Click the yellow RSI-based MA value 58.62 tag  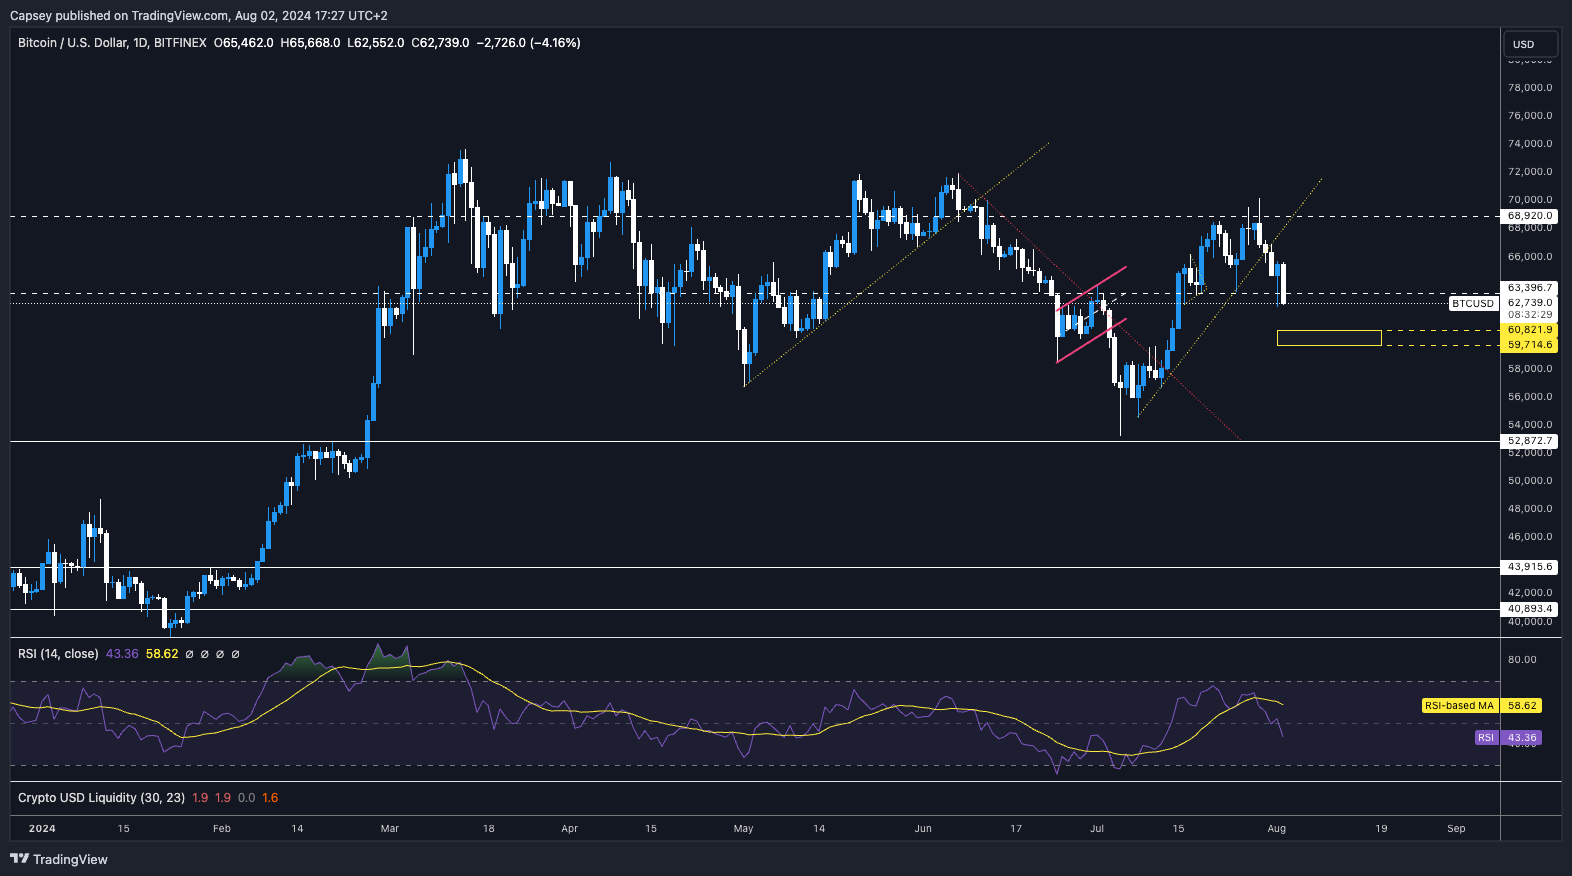pyautogui.click(x=1521, y=706)
